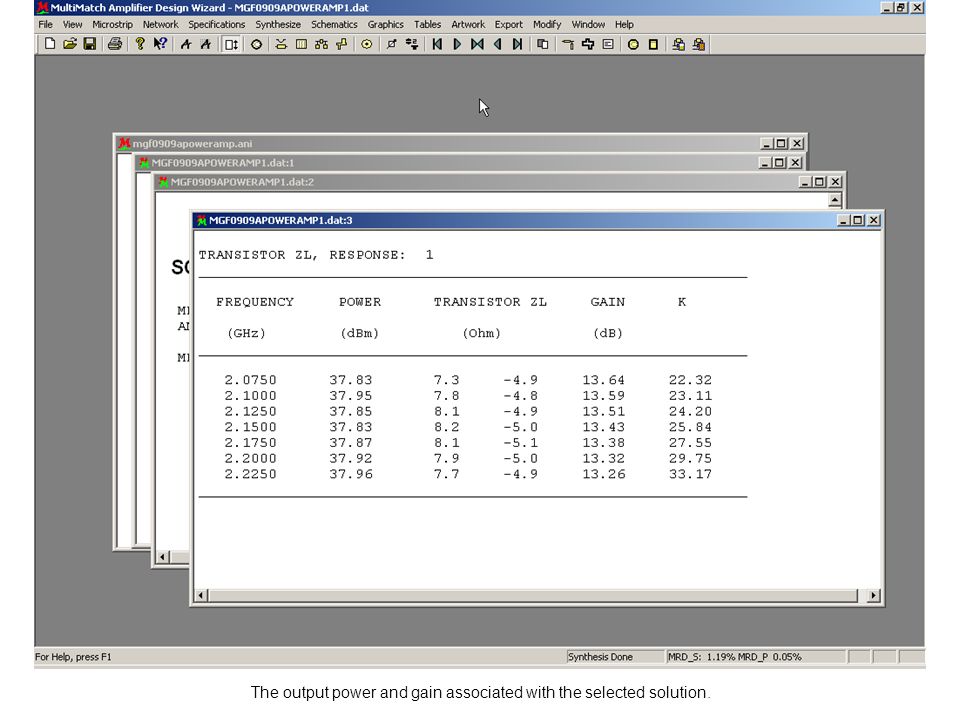Jump to first solution with bar-left arrow
This screenshot has height=720, width=960.
(x=437, y=44)
